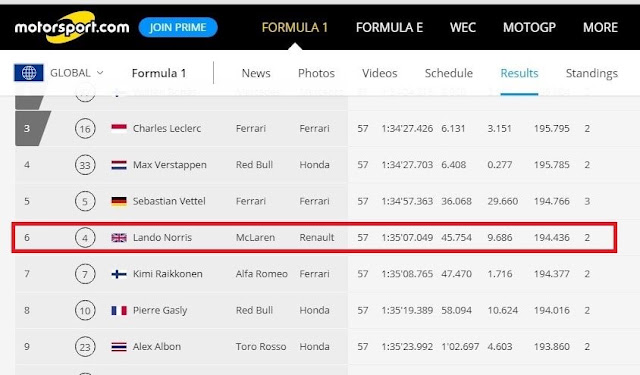Open Lando Norris driver link
The width and height of the screenshot is (640, 375).
(162, 237)
